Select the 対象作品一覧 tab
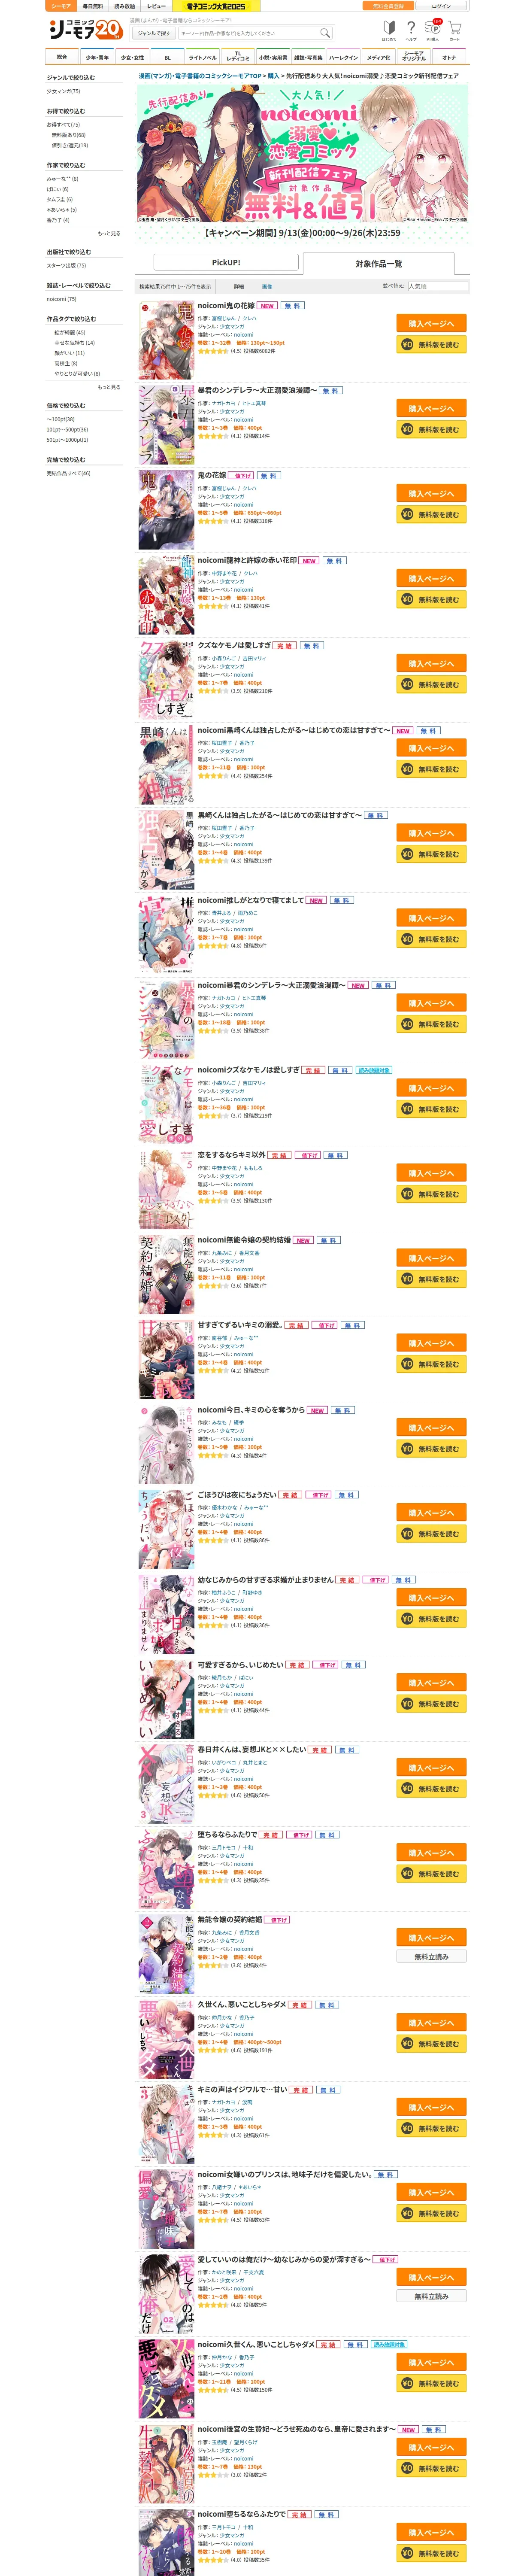 378,263
